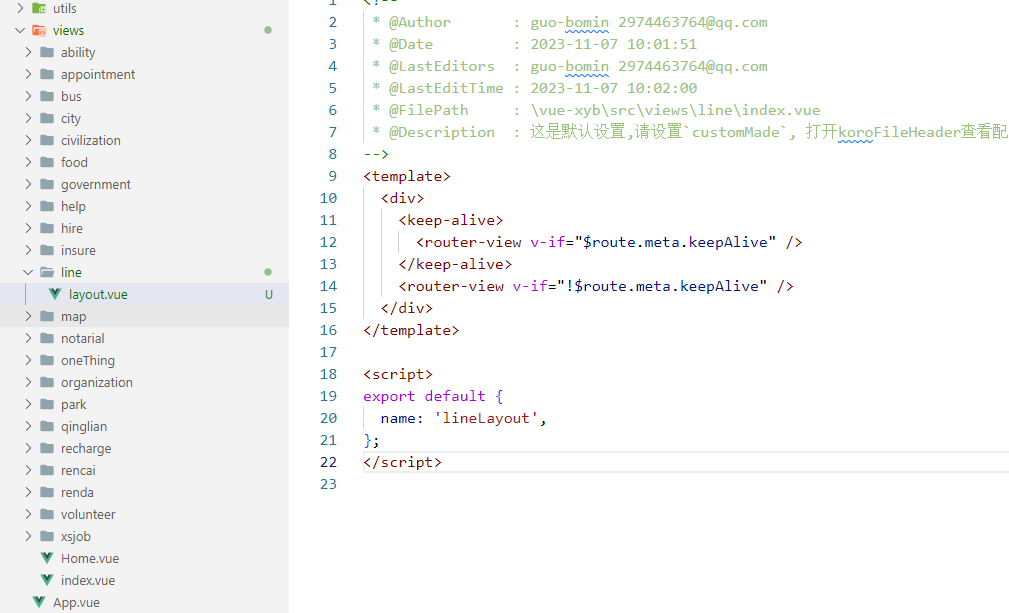The height and width of the screenshot is (613, 1009).
Task: Expand the appointment folder chevron
Action: pyautogui.click(x=28, y=74)
